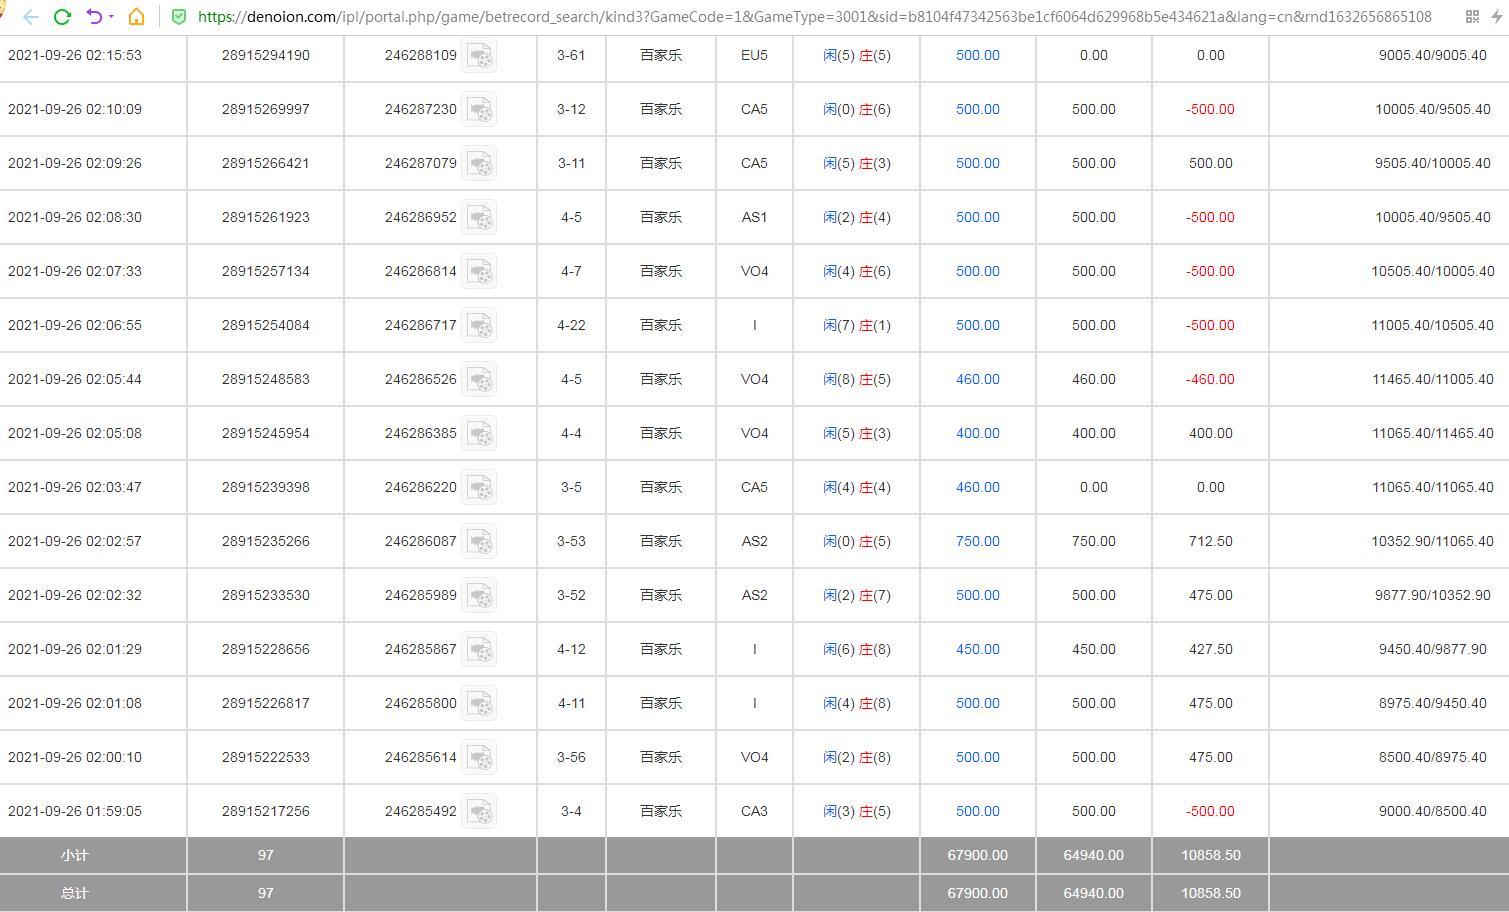Select shoe-round cell 3-53

pos(571,542)
